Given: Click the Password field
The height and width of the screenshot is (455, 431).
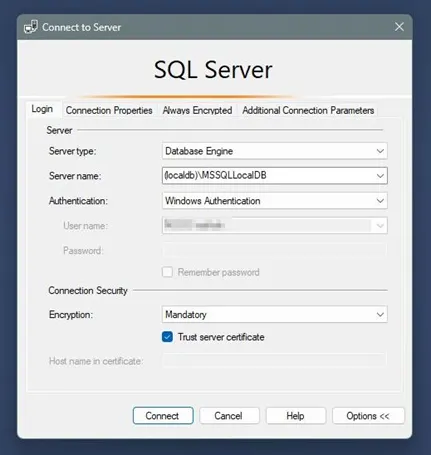Looking at the screenshot, I should click(x=275, y=250).
